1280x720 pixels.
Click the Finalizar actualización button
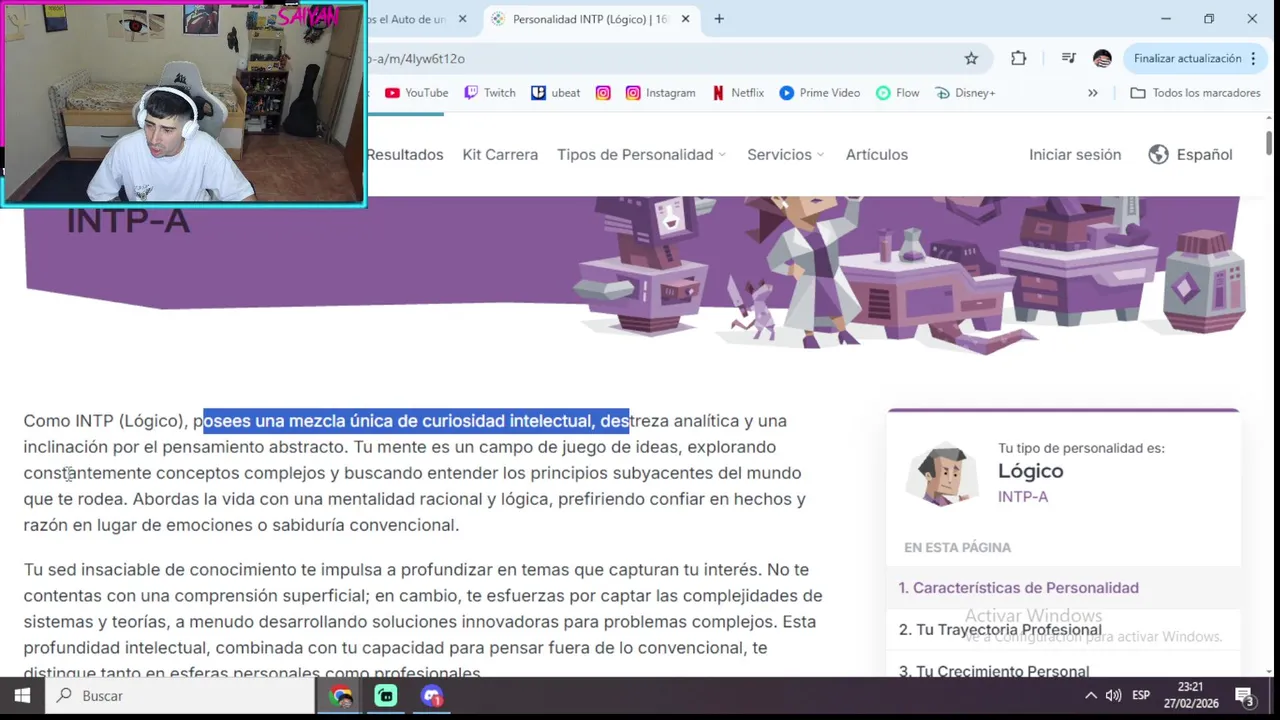[1187, 59]
